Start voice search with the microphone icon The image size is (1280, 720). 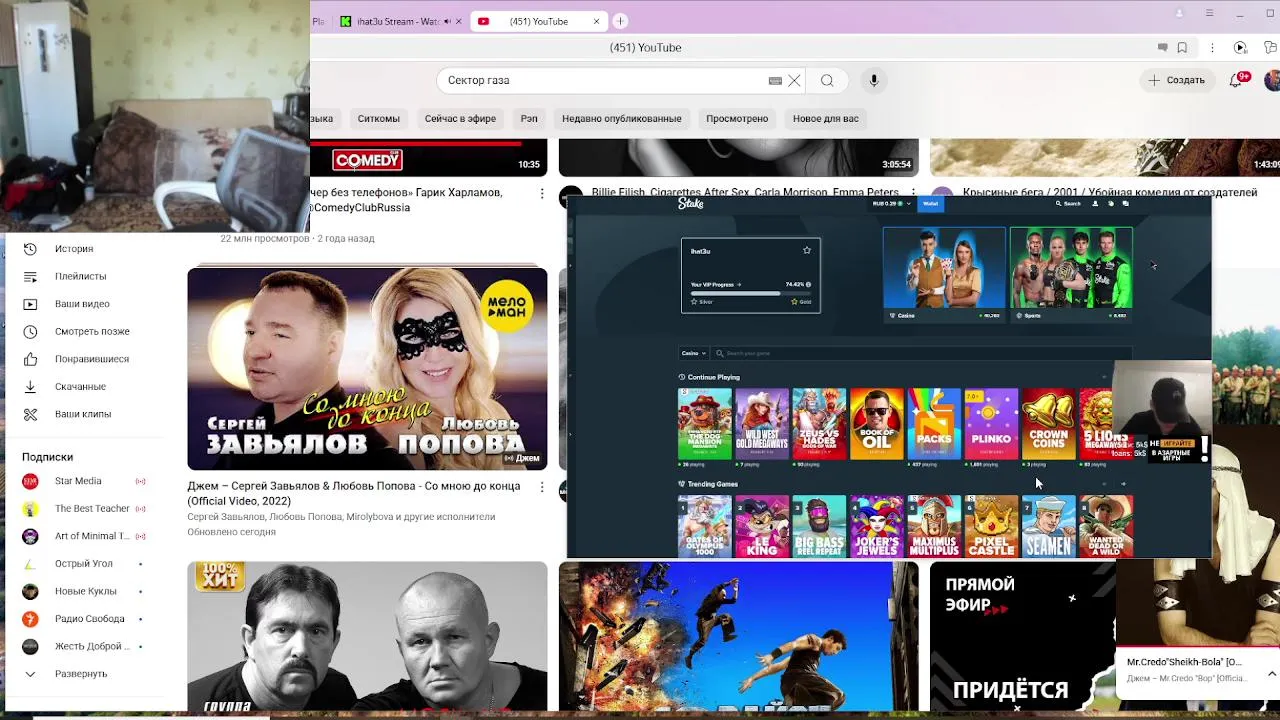pyautogui.click(x=874, y=81)
